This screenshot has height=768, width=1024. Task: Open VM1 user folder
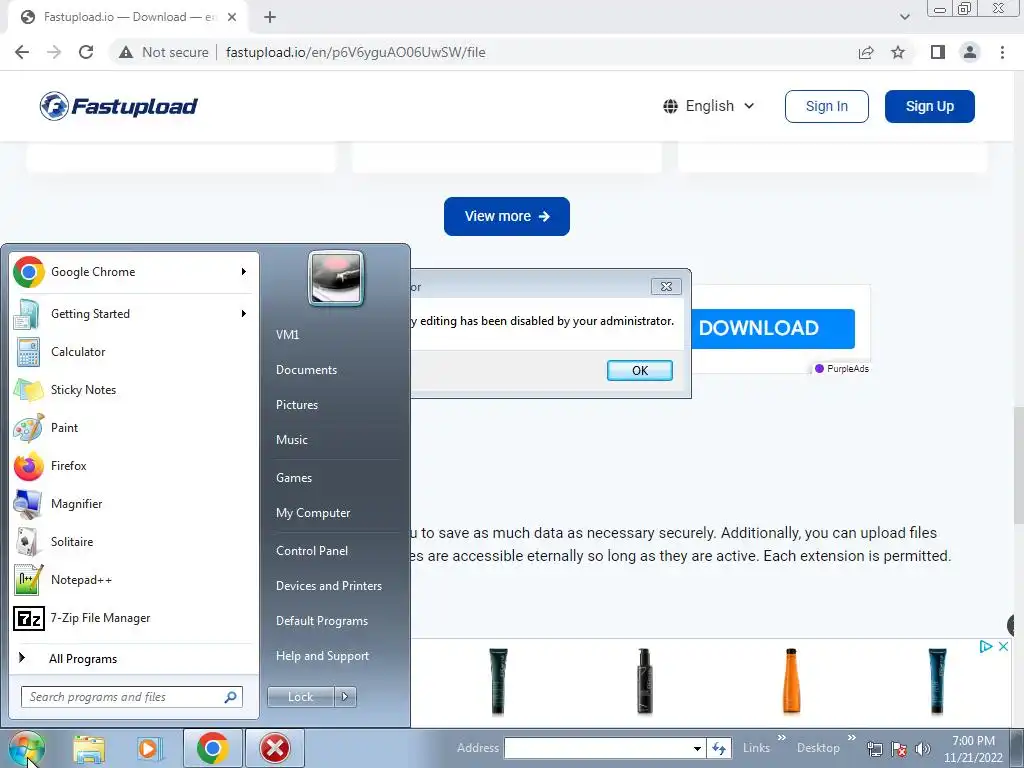click(x=287, y=334)
